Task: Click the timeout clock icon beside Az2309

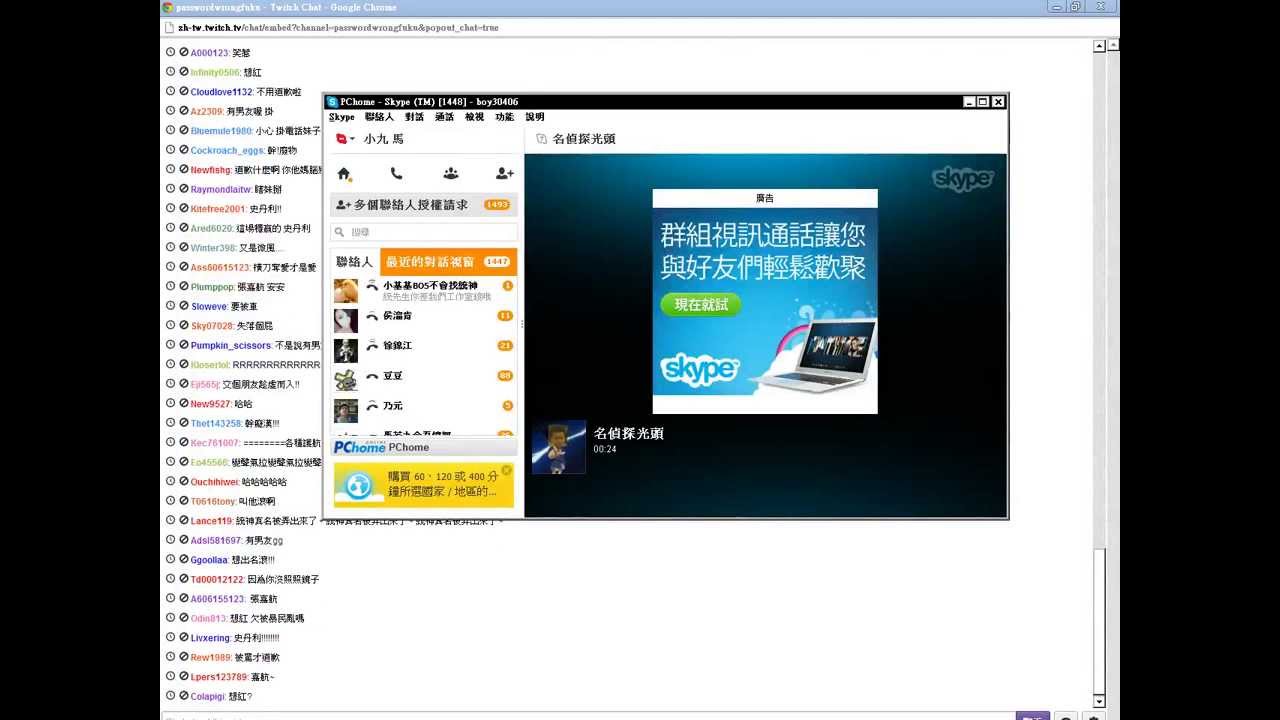Action: 171,111
